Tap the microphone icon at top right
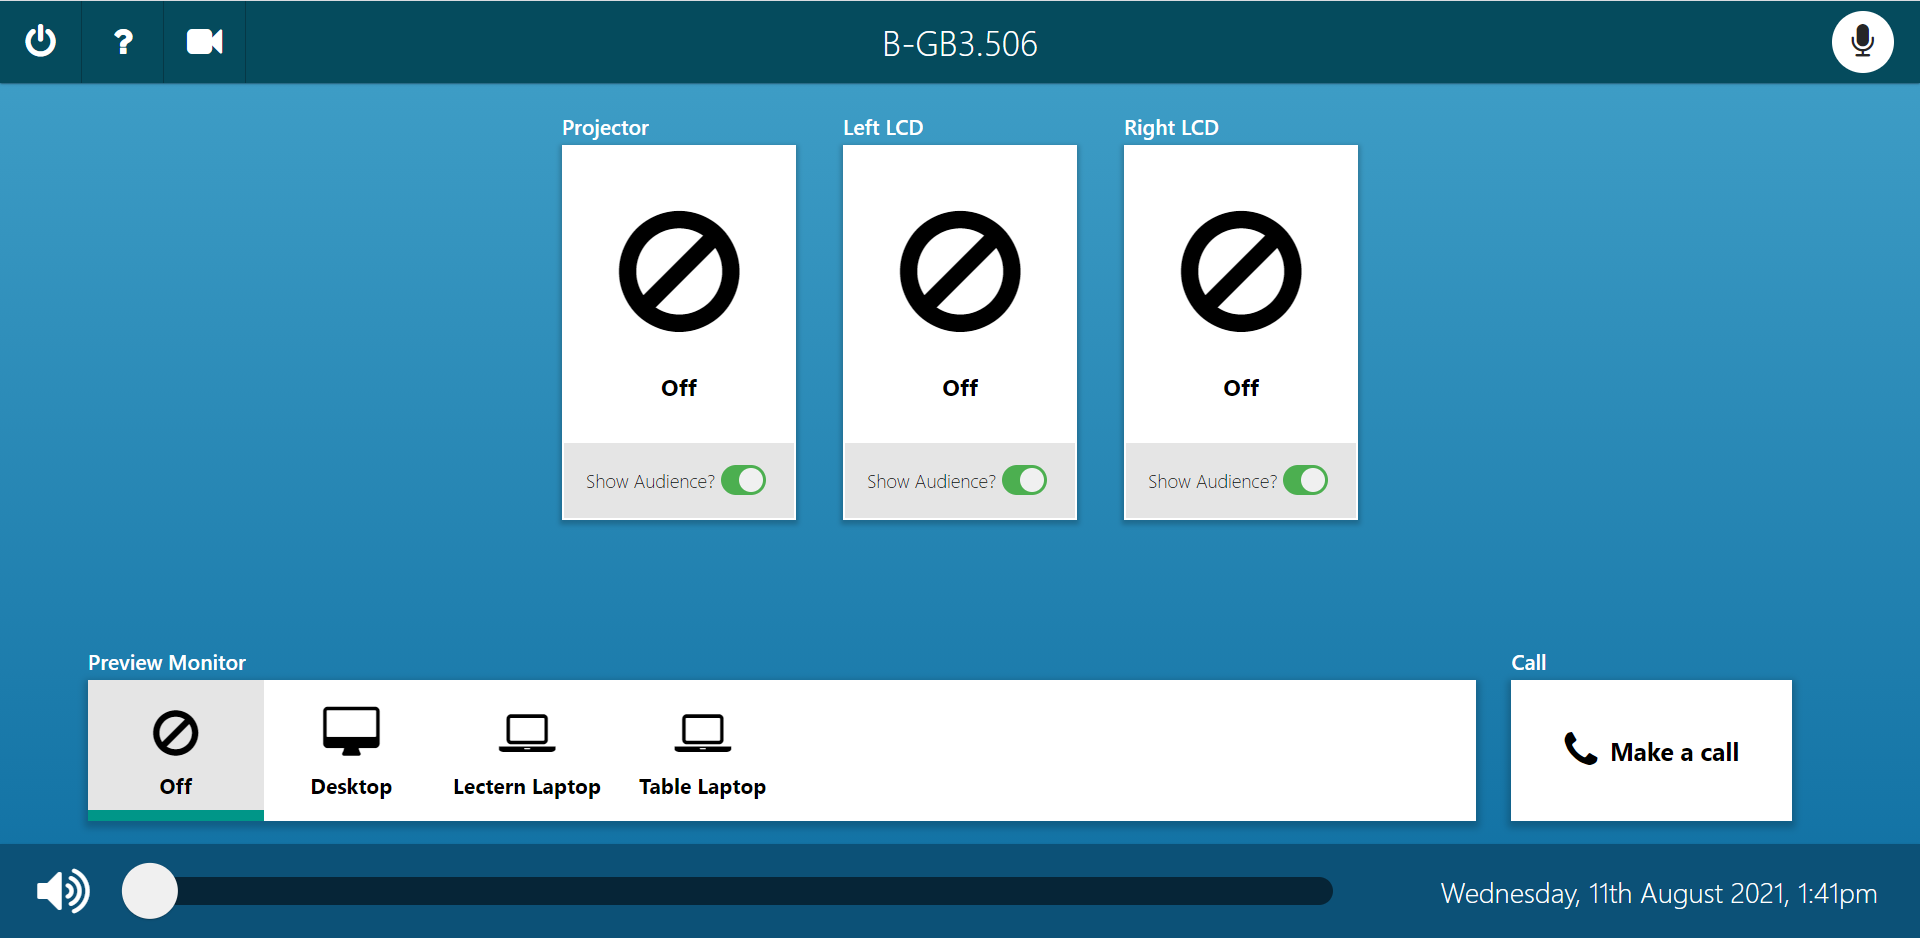 coord(1863,41)
